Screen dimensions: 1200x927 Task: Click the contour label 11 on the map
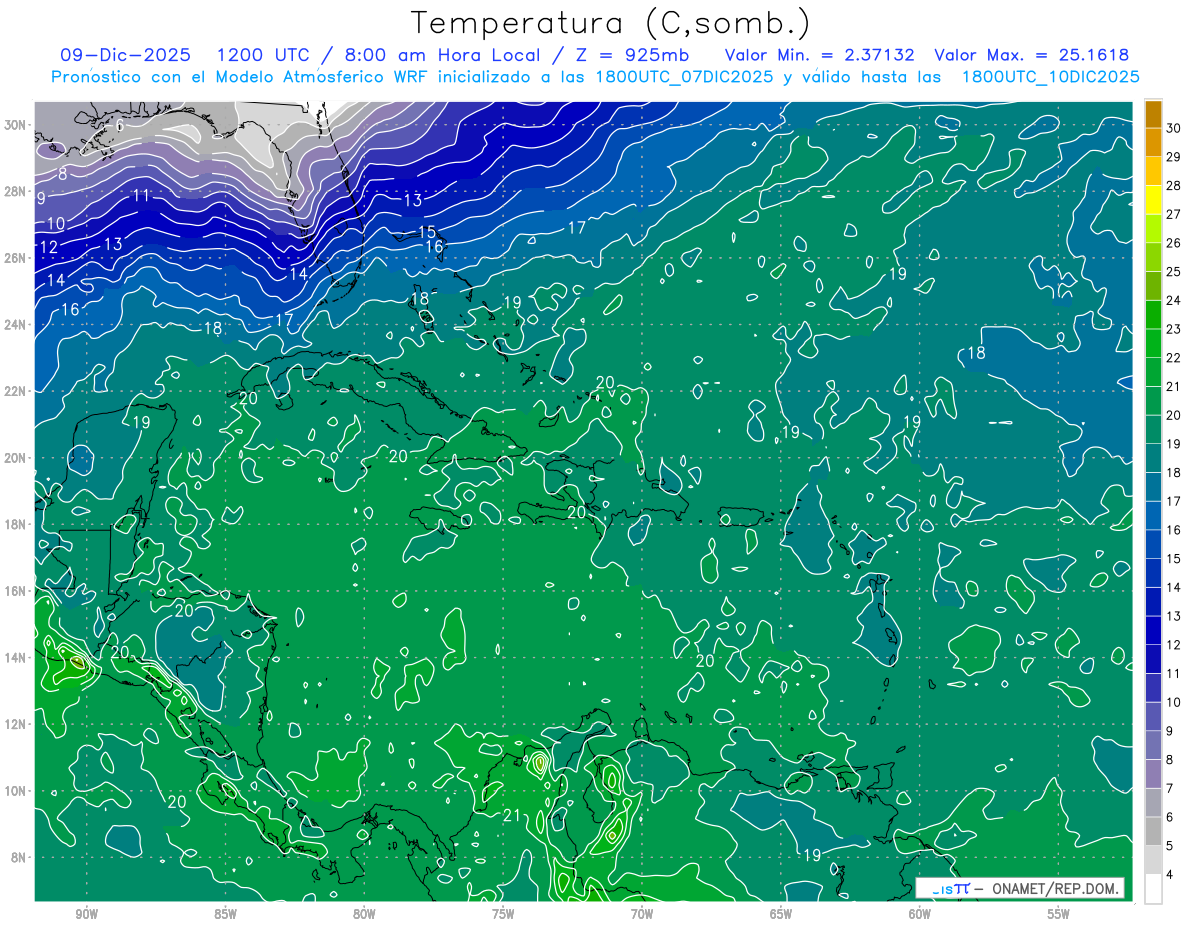point(141,195)
